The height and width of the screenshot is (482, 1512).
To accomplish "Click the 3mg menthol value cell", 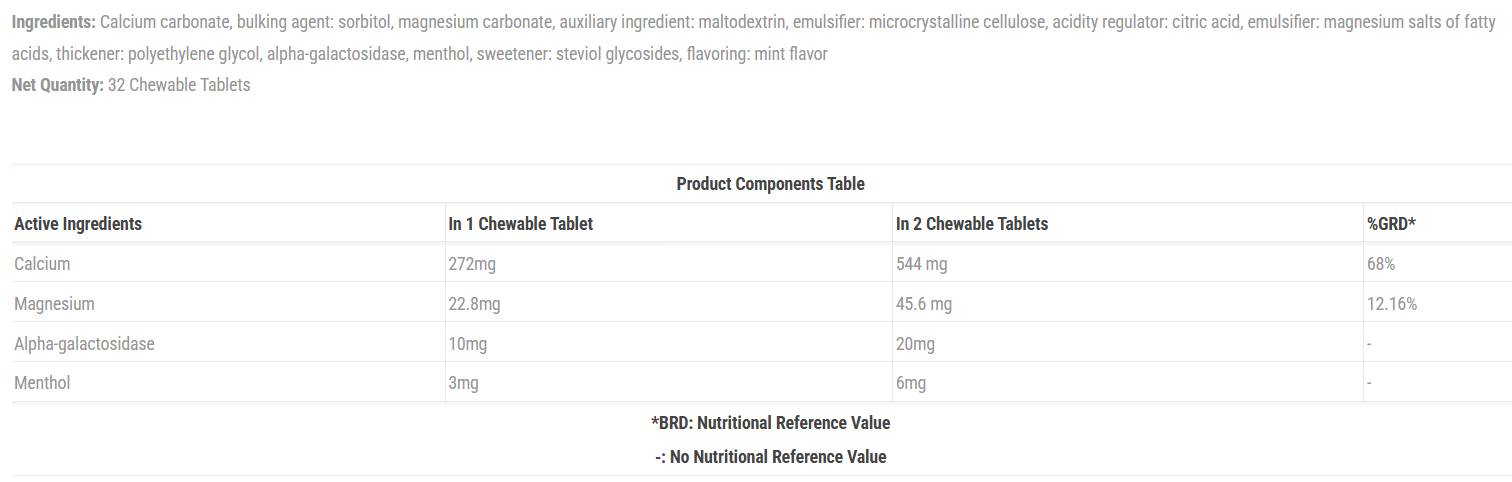I will click(x=463, y=383).
